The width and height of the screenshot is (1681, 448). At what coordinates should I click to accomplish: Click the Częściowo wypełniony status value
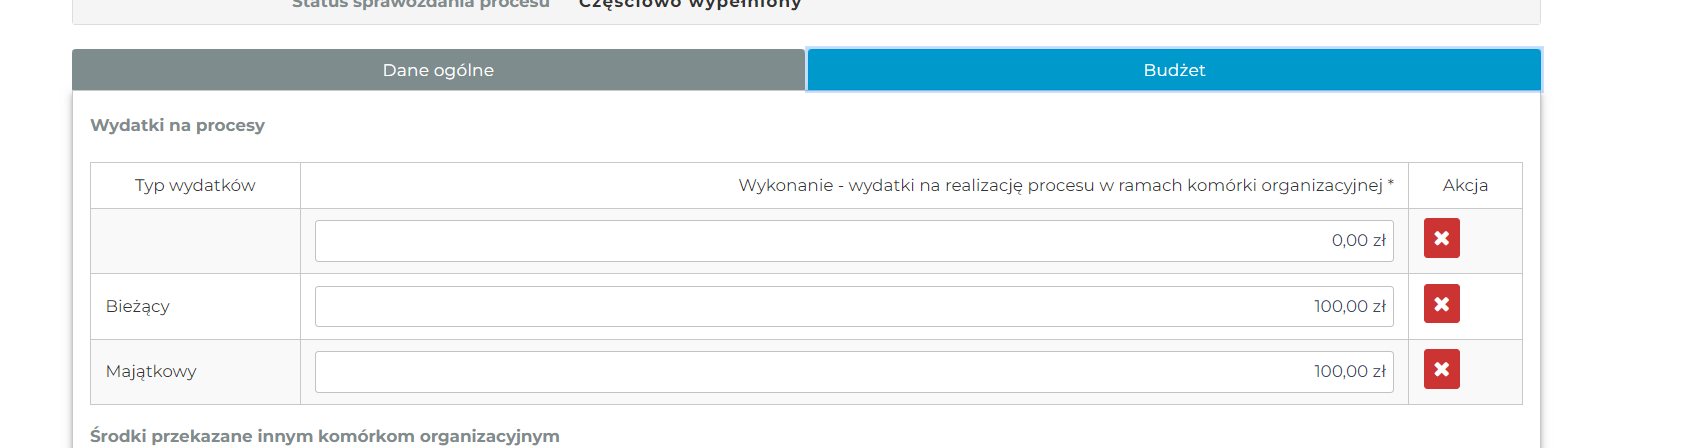pyautogui.click(x=690, y=5)
